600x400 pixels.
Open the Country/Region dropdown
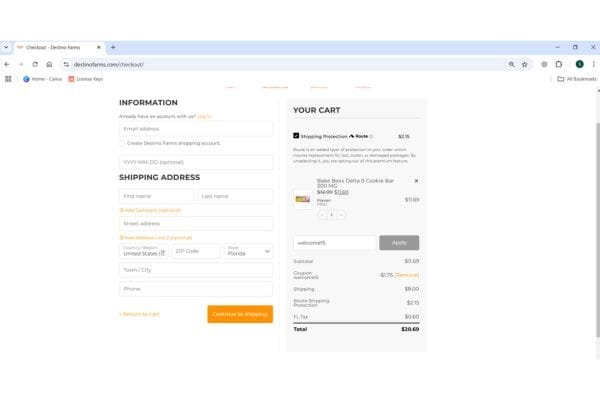pos(142,252)
